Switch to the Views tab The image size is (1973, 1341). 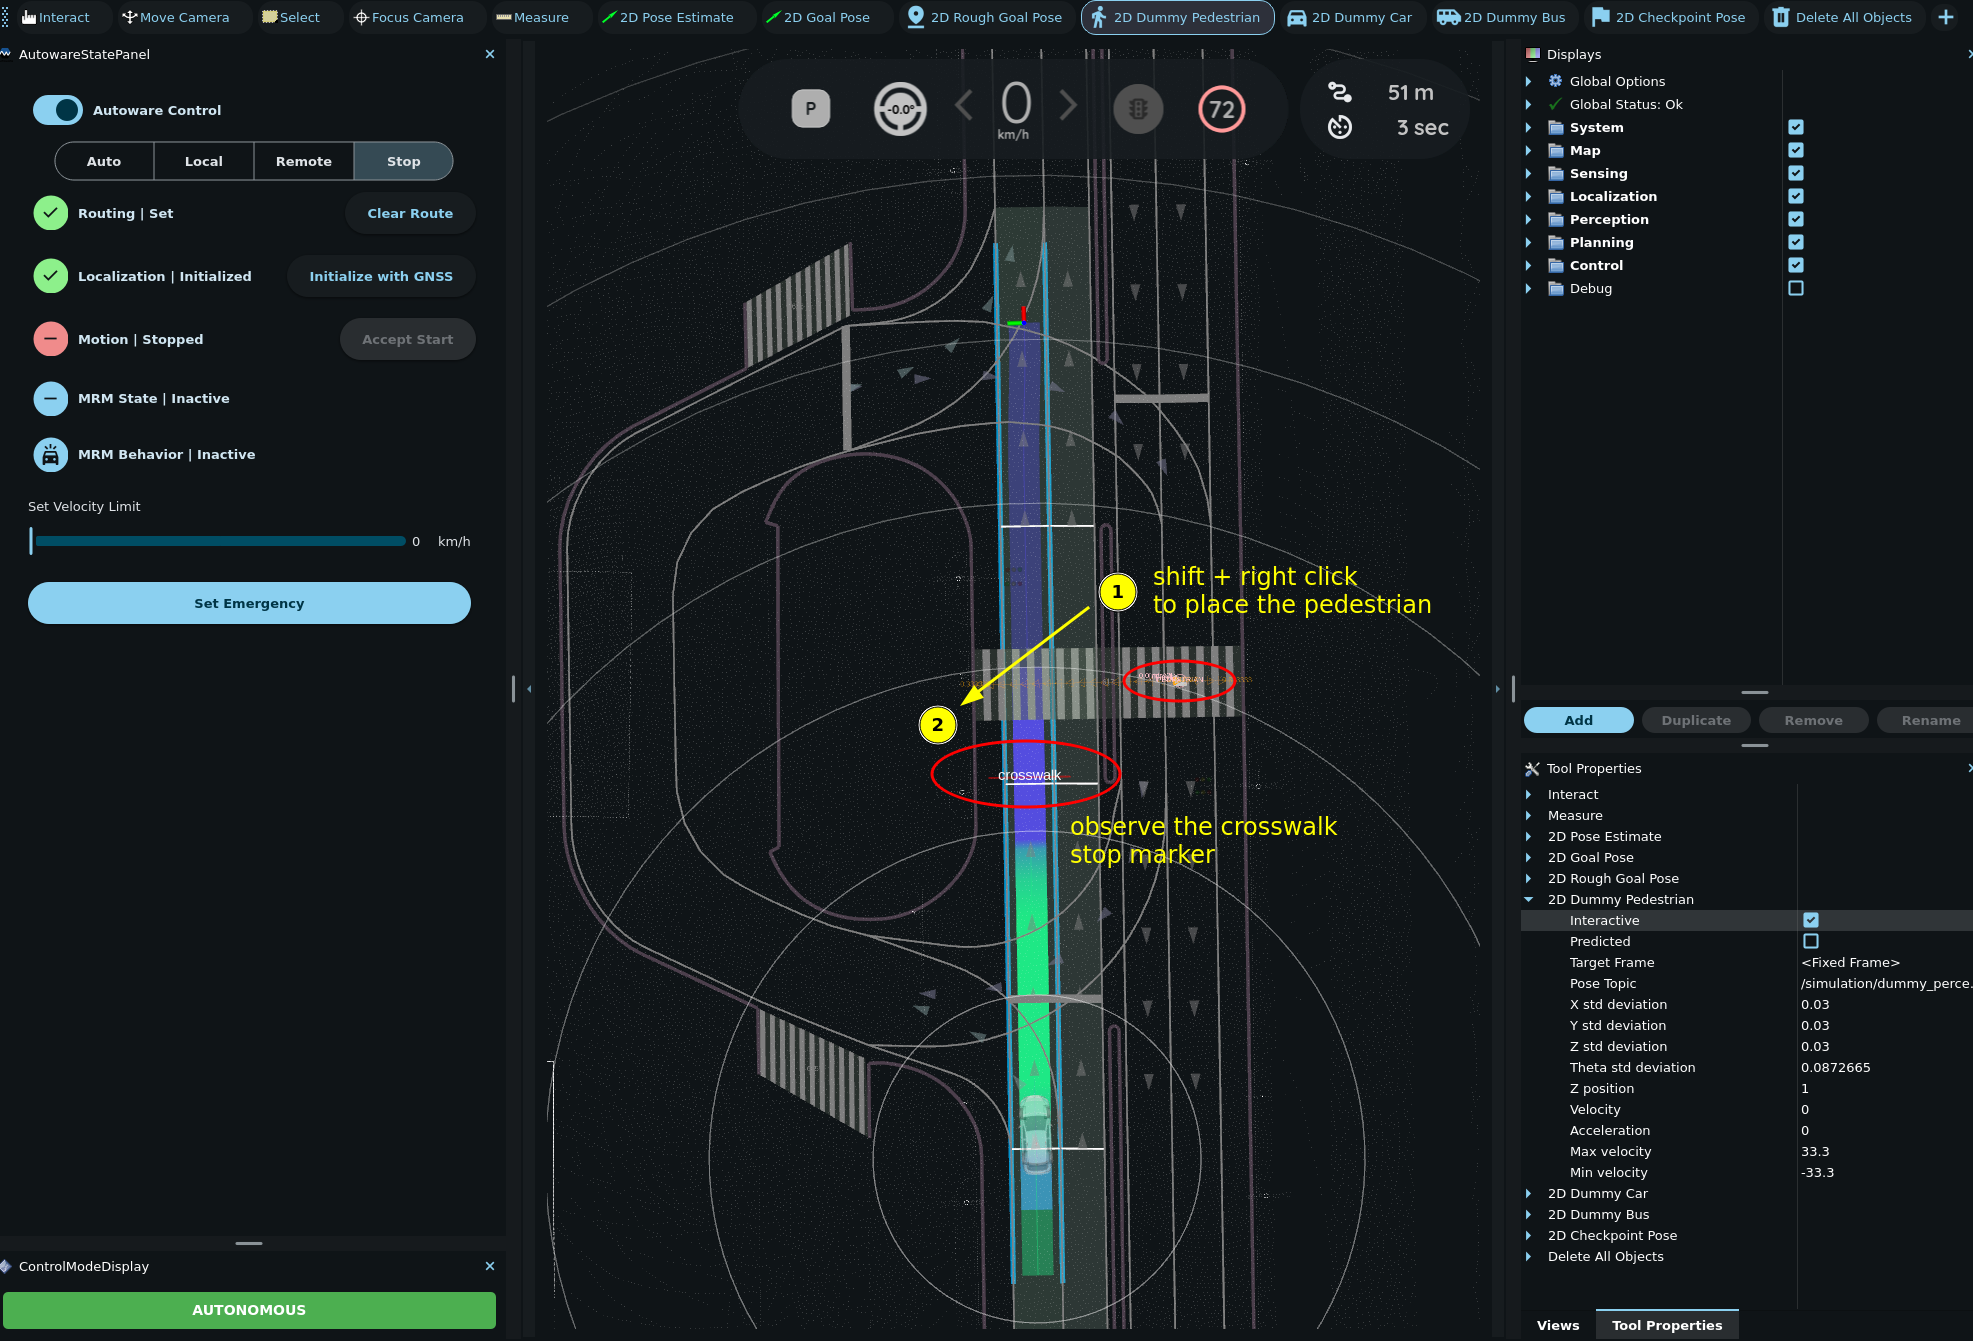click(x=1557, y=1325)
